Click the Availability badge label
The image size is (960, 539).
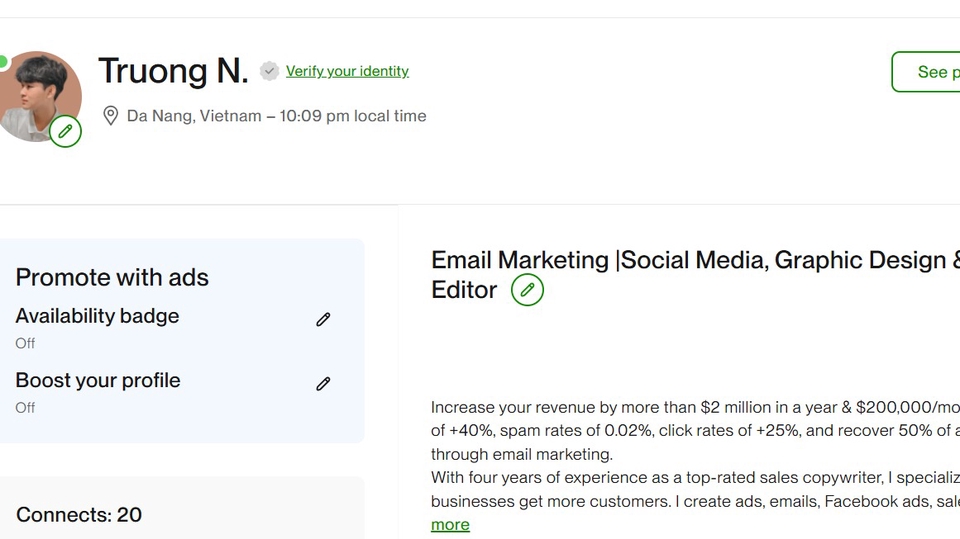click(97, 316)
